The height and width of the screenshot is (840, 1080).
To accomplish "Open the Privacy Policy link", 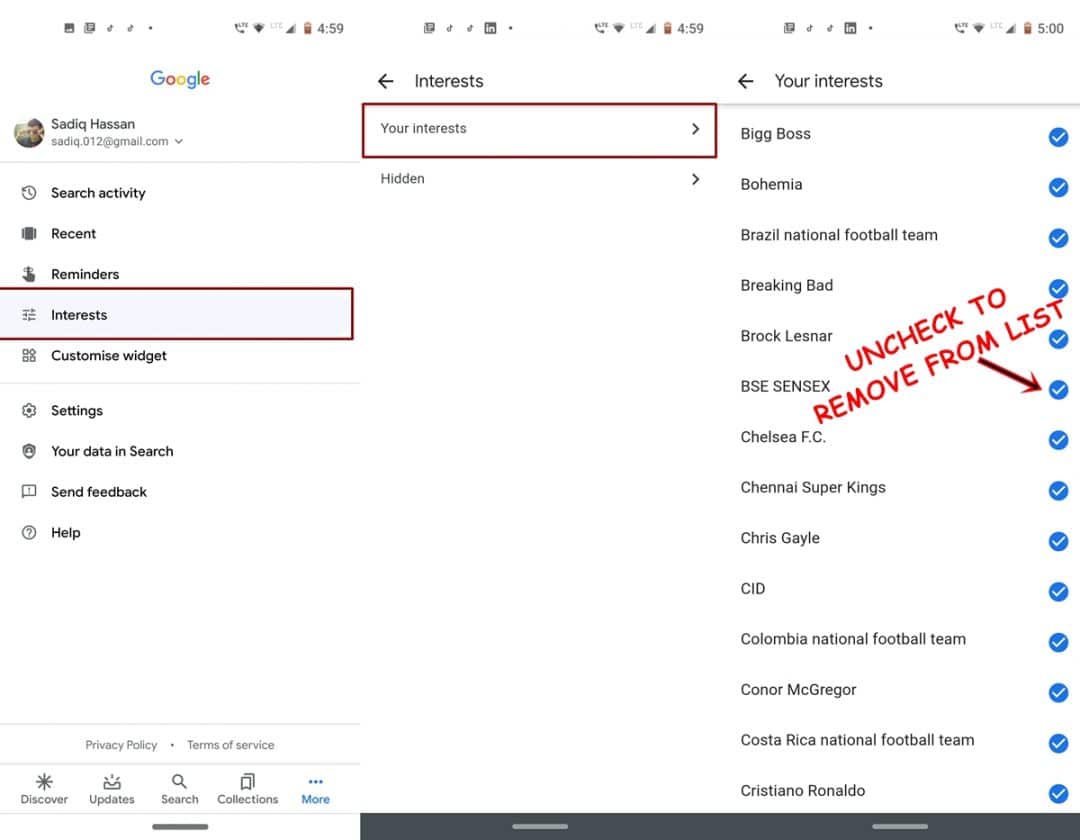I will pos(121,745).
